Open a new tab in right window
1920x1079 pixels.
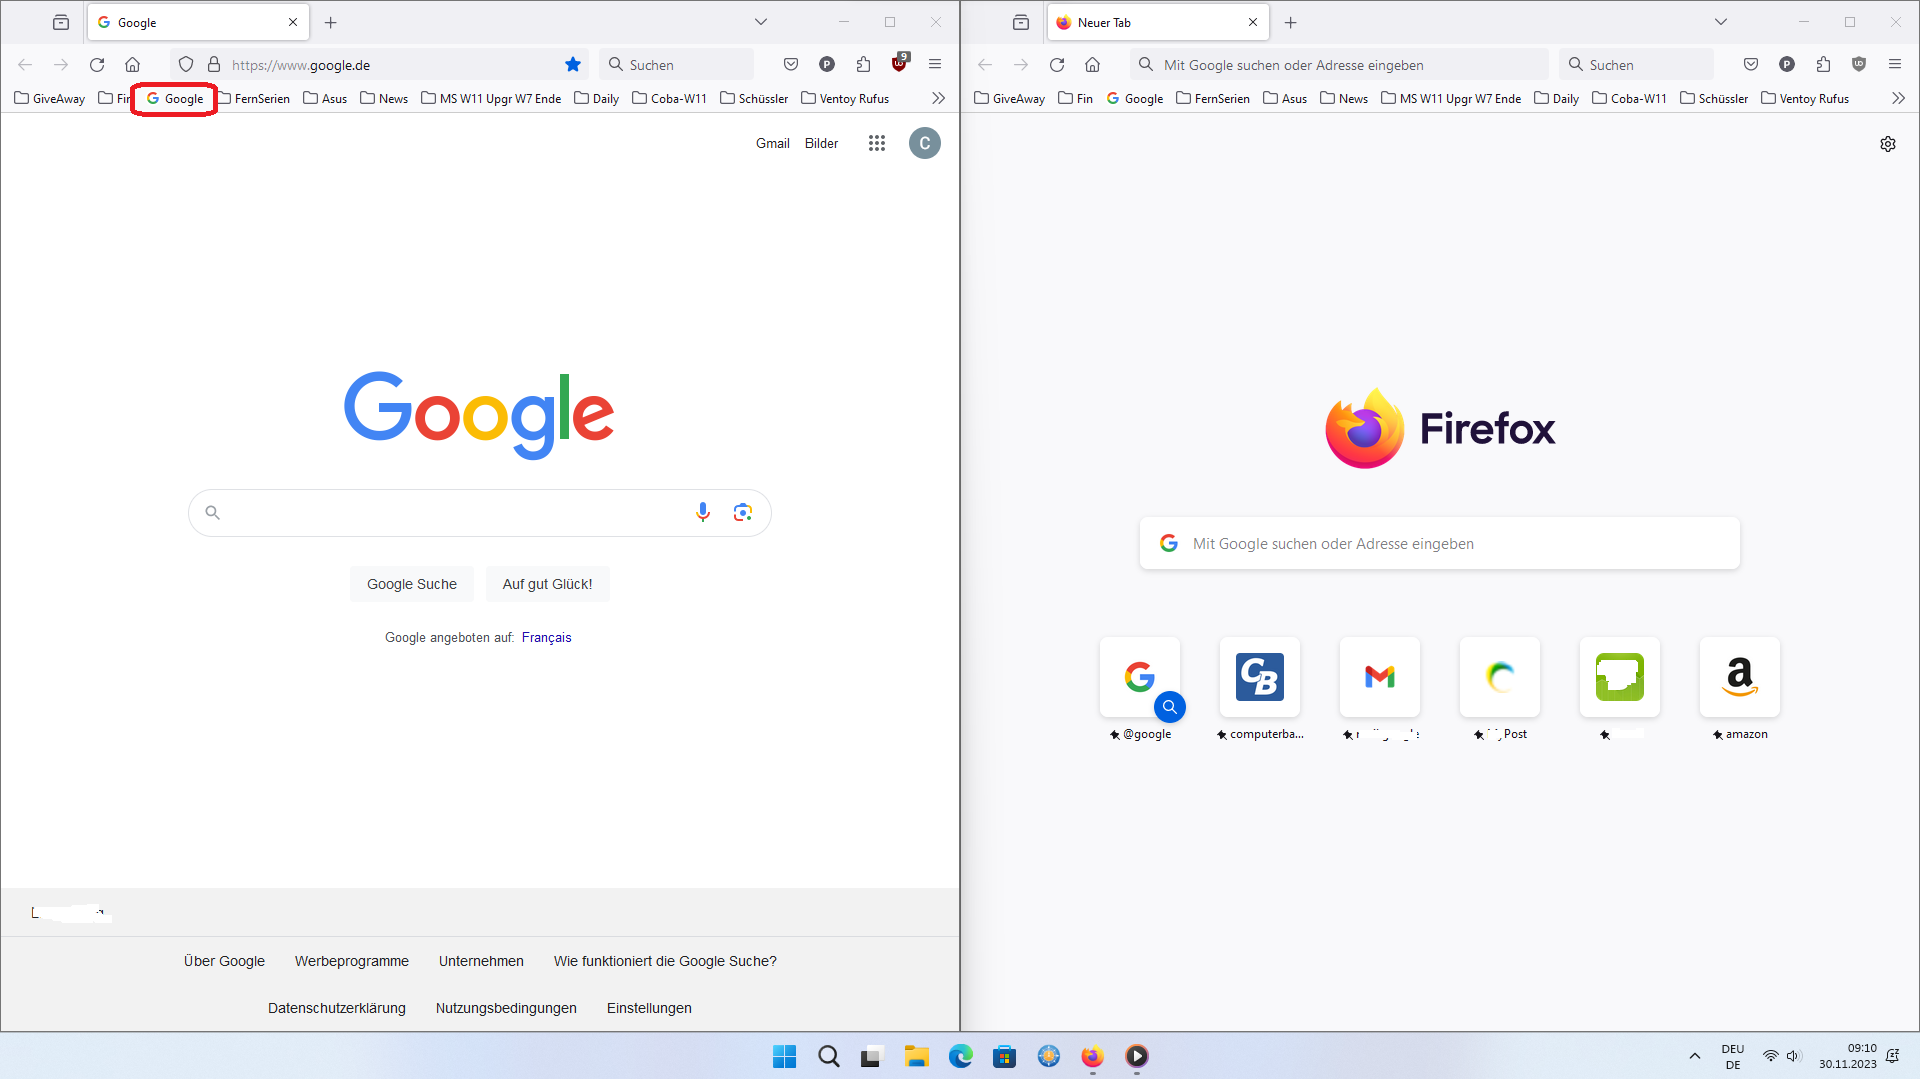click(1291, 22)
